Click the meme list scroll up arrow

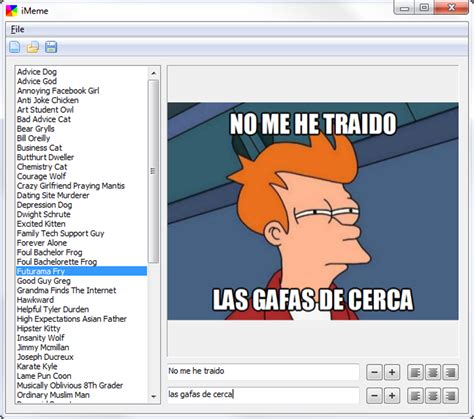click(153, 73)
